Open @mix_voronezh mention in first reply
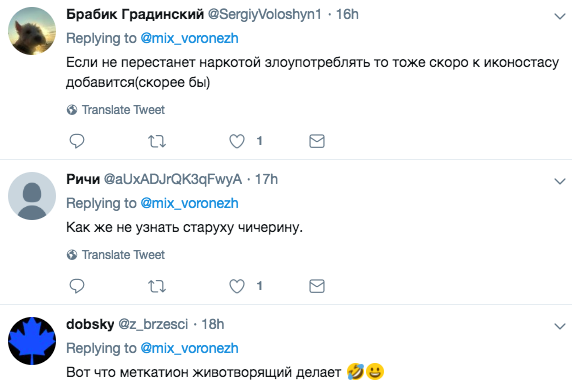 click(x=189, y=38)
